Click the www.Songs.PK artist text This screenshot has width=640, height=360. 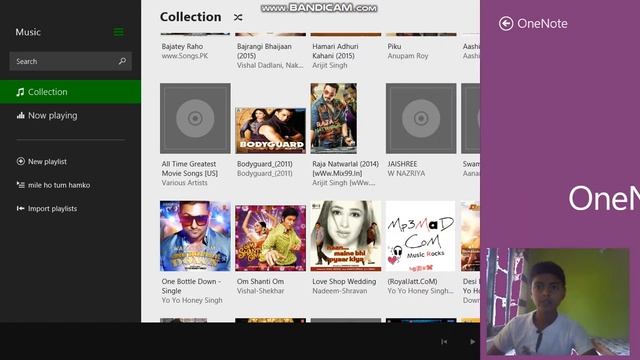184,56
